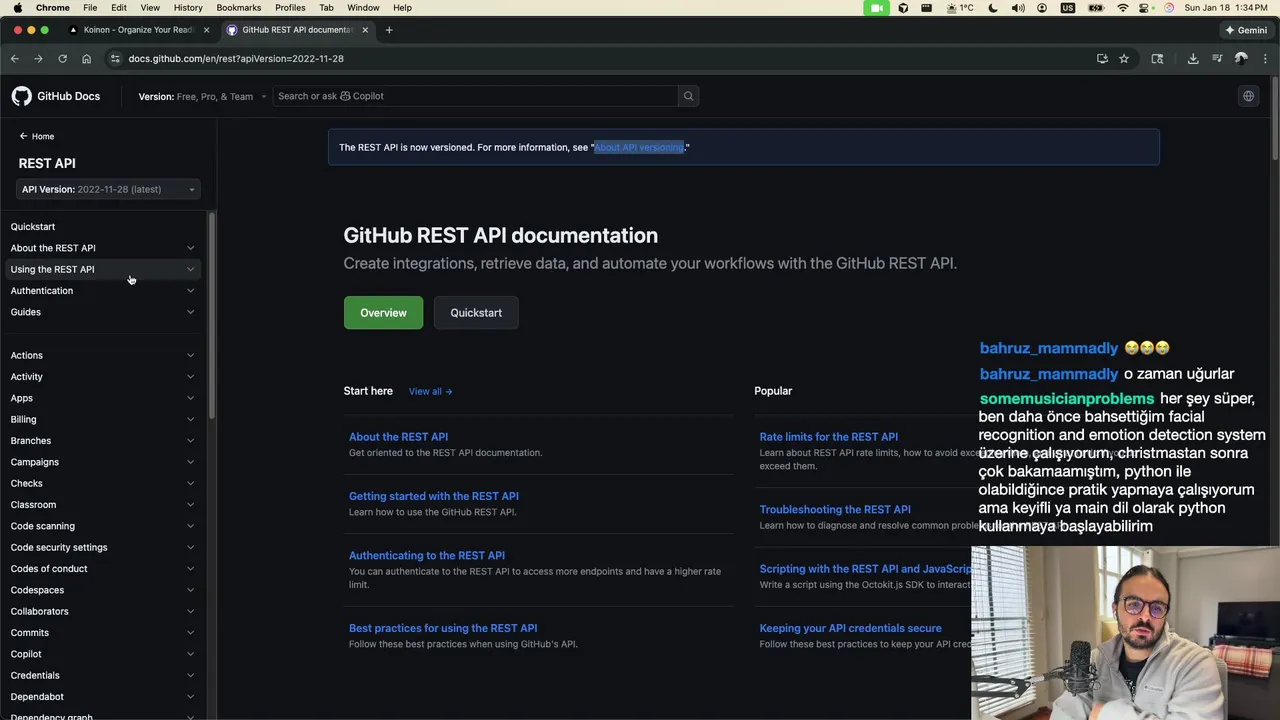
Task: Close the GitHub REST API documentation tab
Action: [365, 30]
